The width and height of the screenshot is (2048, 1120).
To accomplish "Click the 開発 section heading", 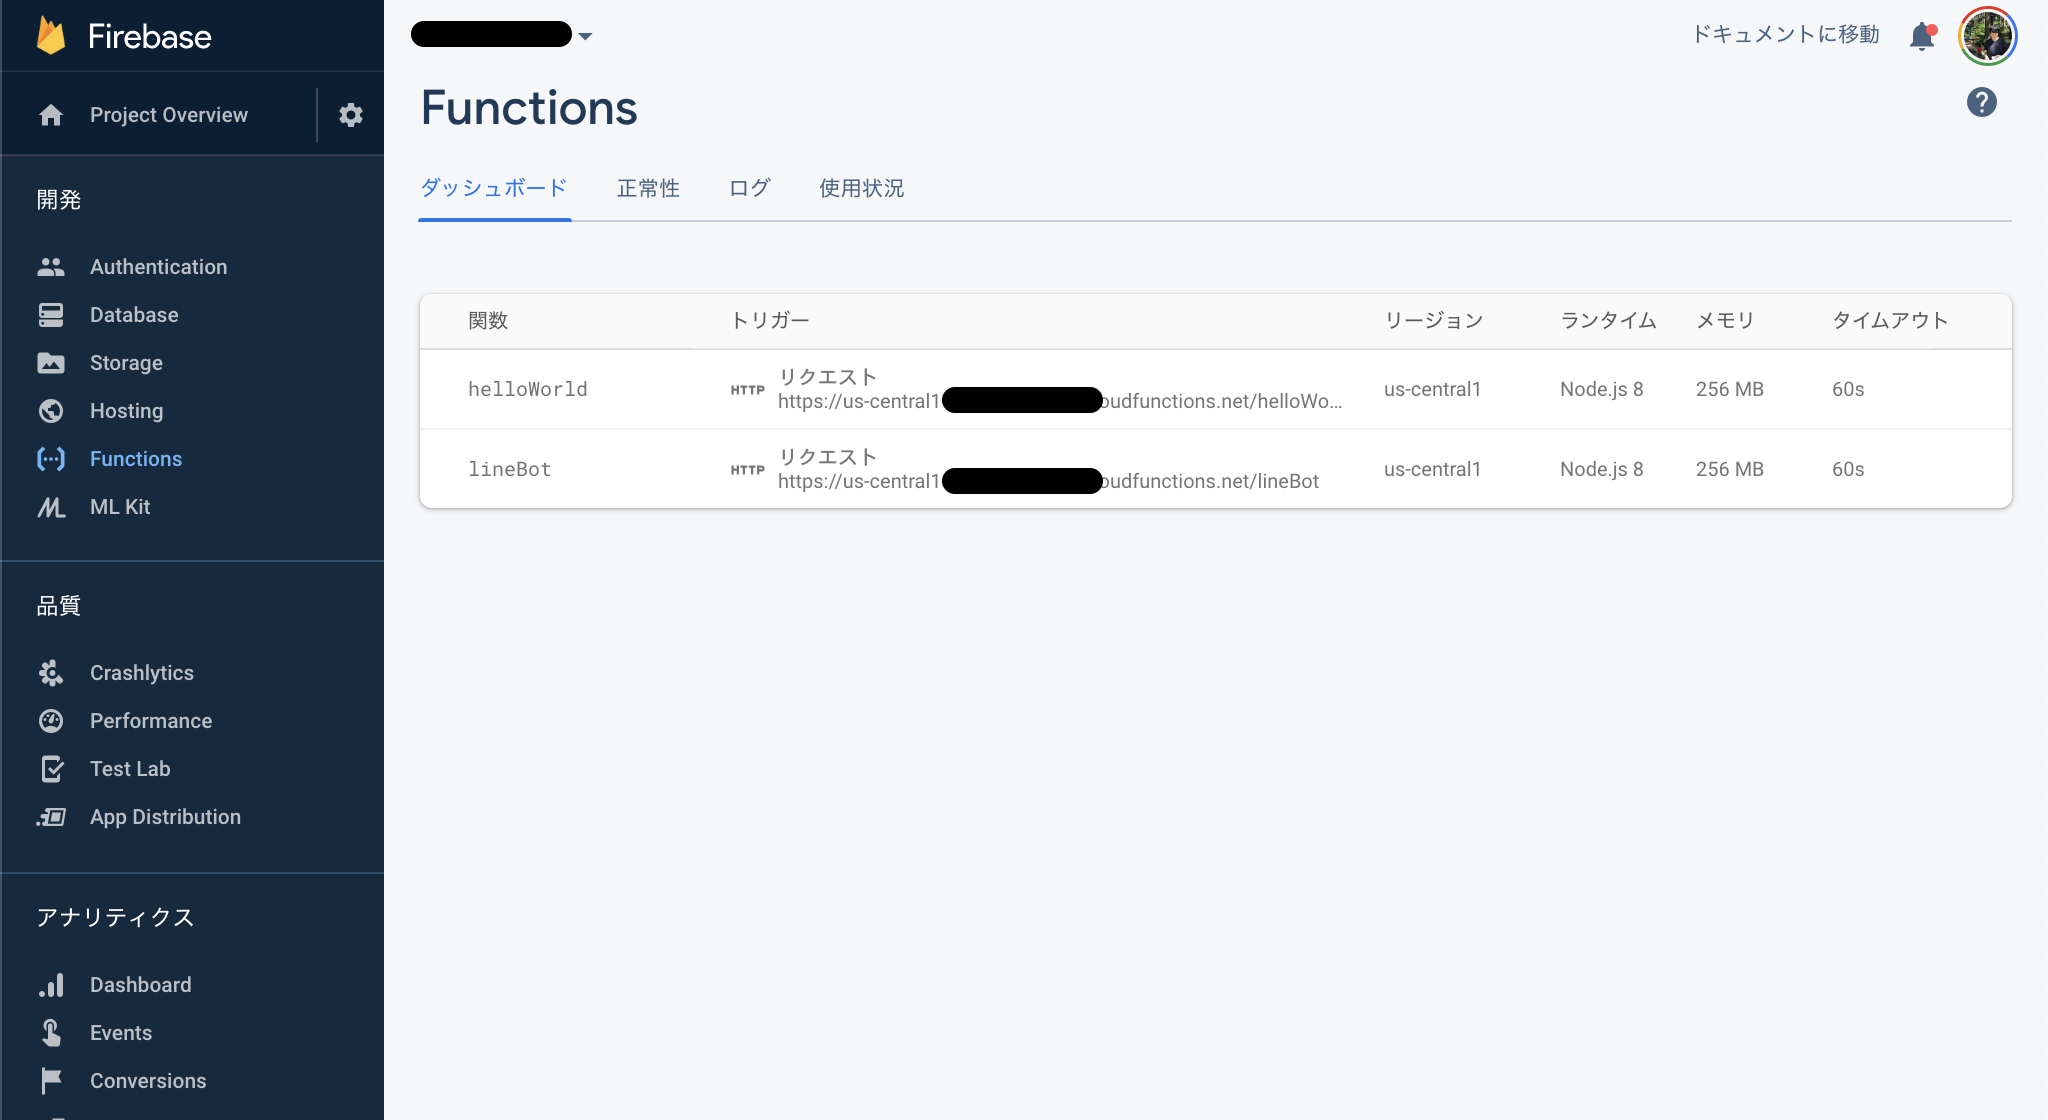I will coord(59,200).
